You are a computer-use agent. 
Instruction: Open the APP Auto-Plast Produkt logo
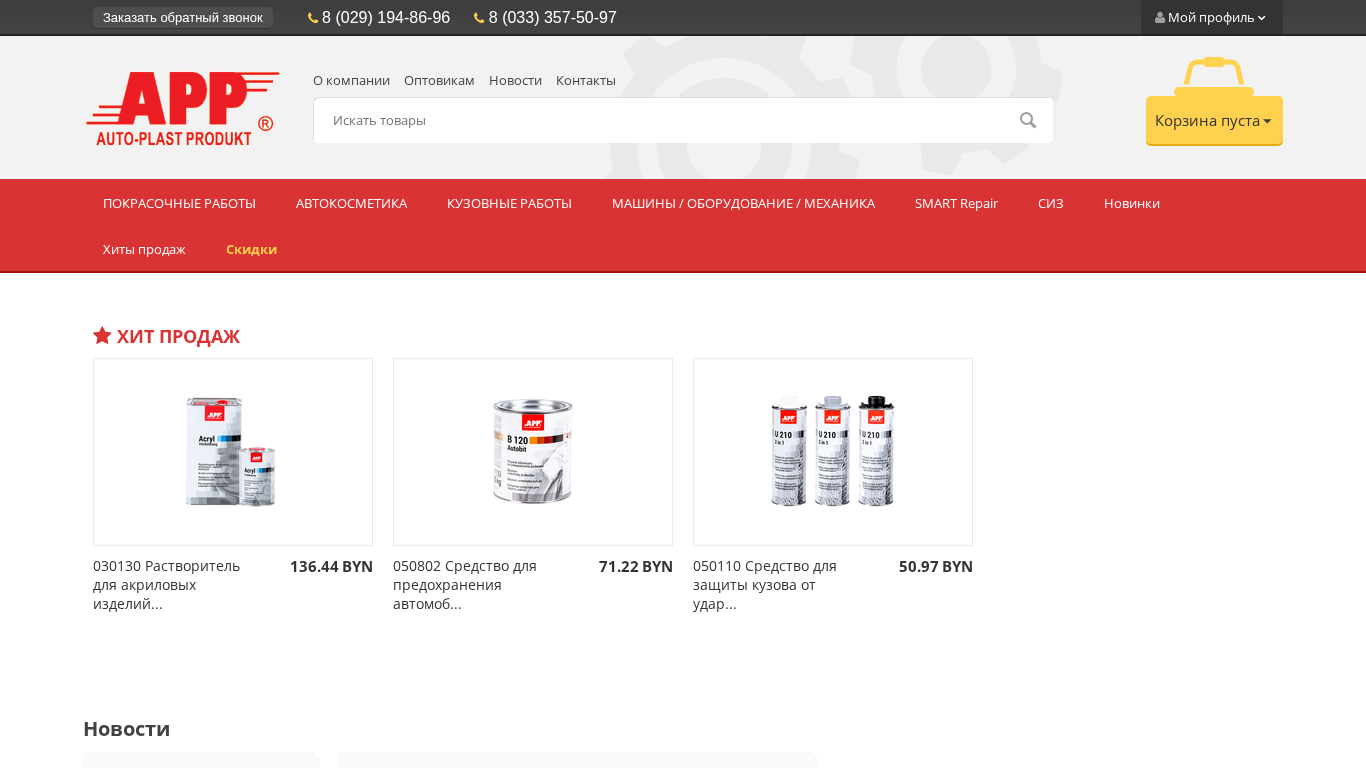183,108
